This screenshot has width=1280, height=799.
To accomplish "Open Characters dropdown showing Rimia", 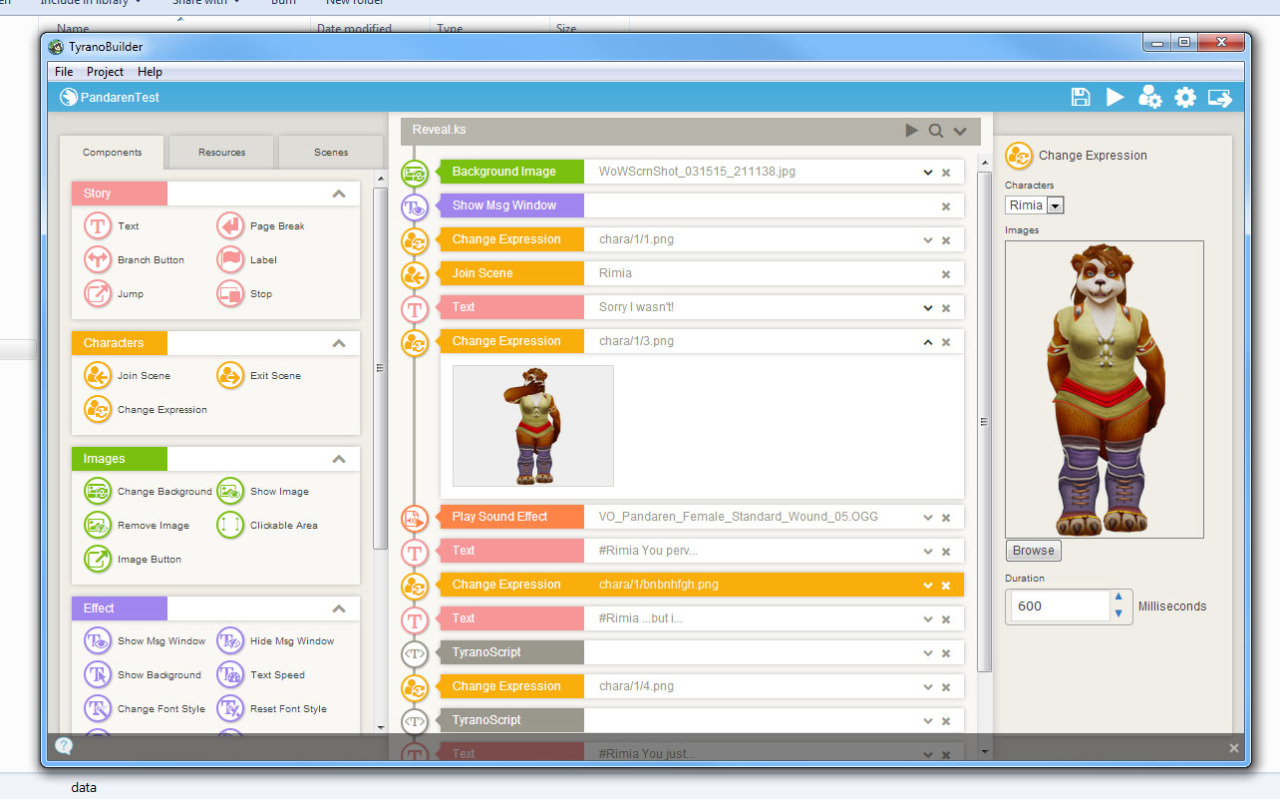I will [1034, 205].
